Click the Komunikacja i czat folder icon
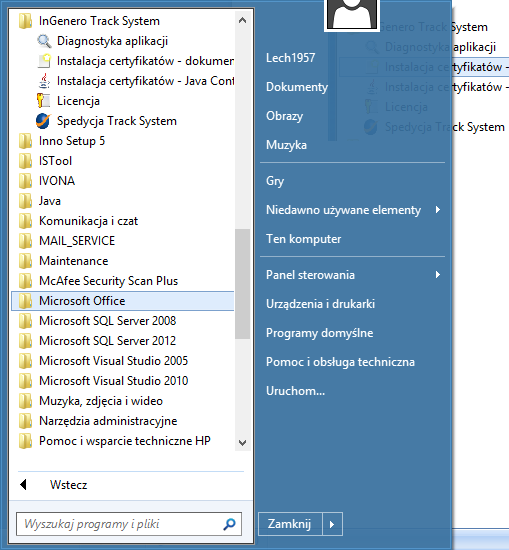Image resolution: width=509 pixels, height=550 pixels. coord(25,221)
